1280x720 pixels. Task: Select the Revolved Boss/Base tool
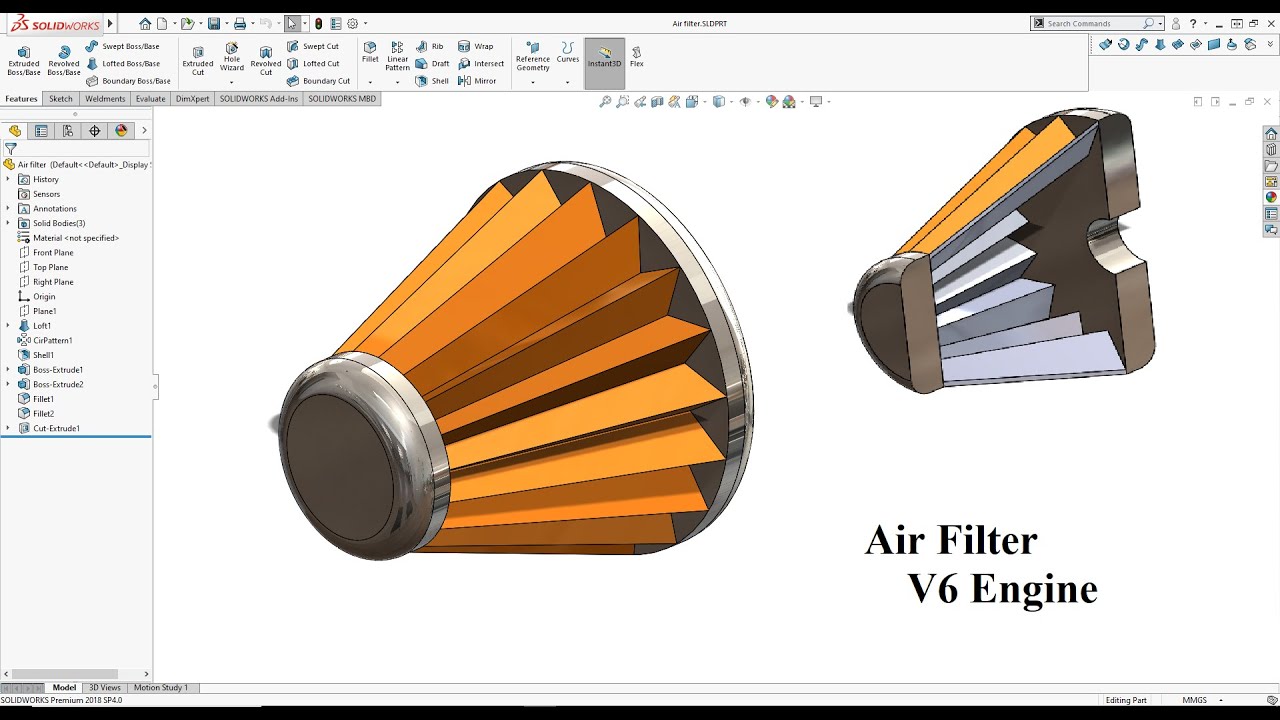[64, 60]
